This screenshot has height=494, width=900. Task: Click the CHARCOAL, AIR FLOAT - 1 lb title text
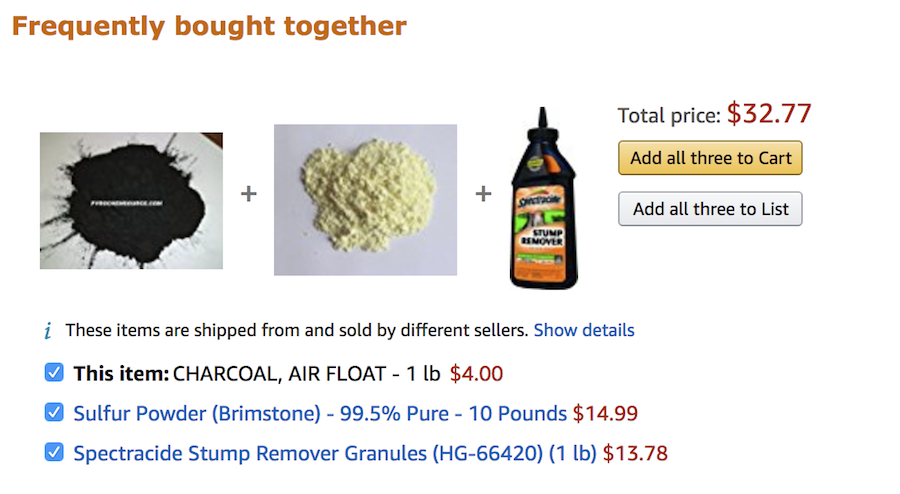coord(306,374)
